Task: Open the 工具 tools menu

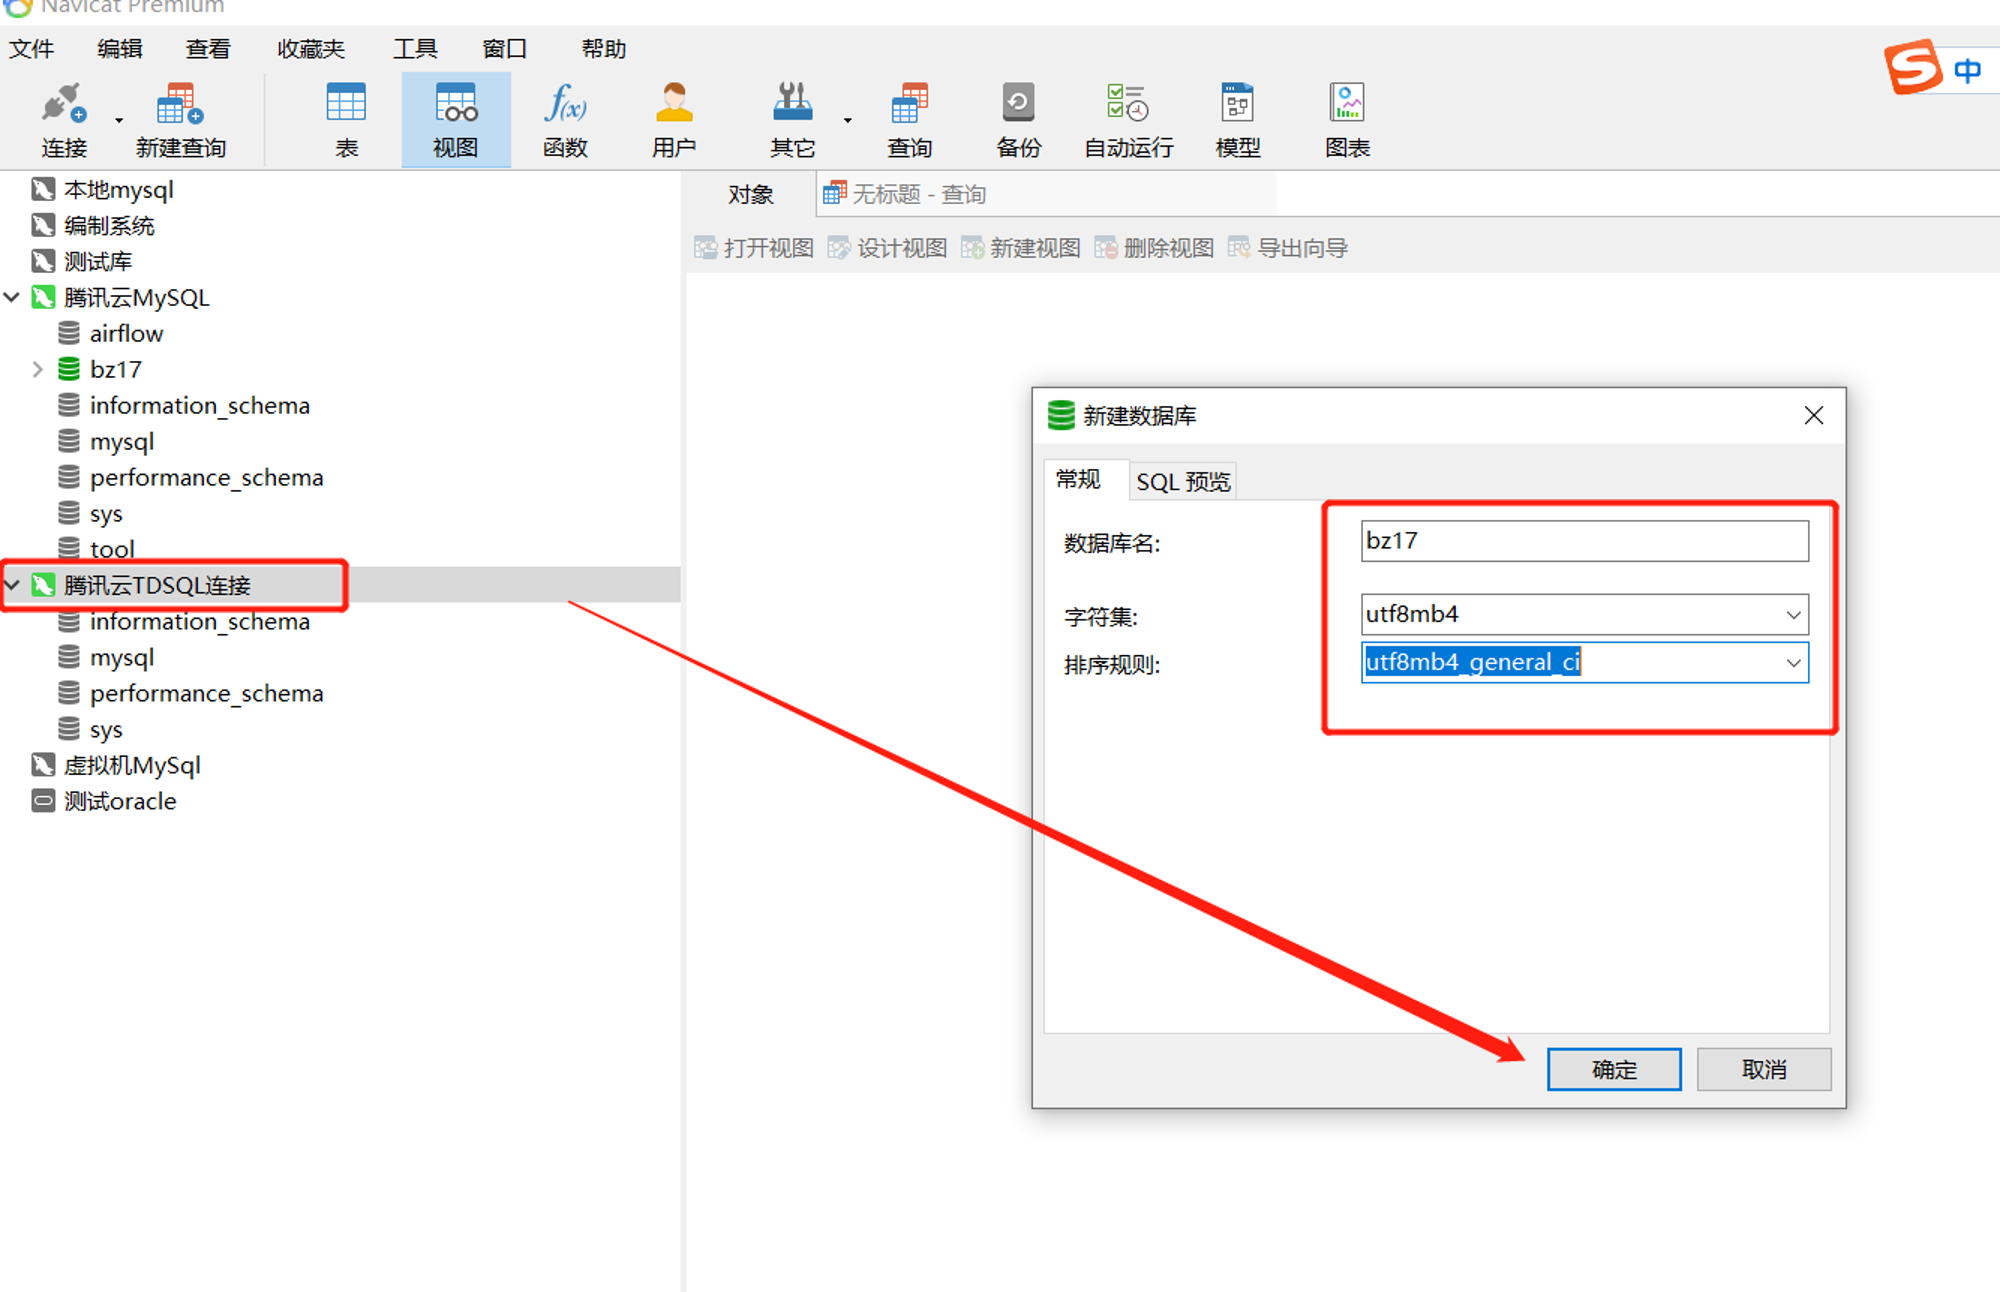Action: (x=415, y=49)
